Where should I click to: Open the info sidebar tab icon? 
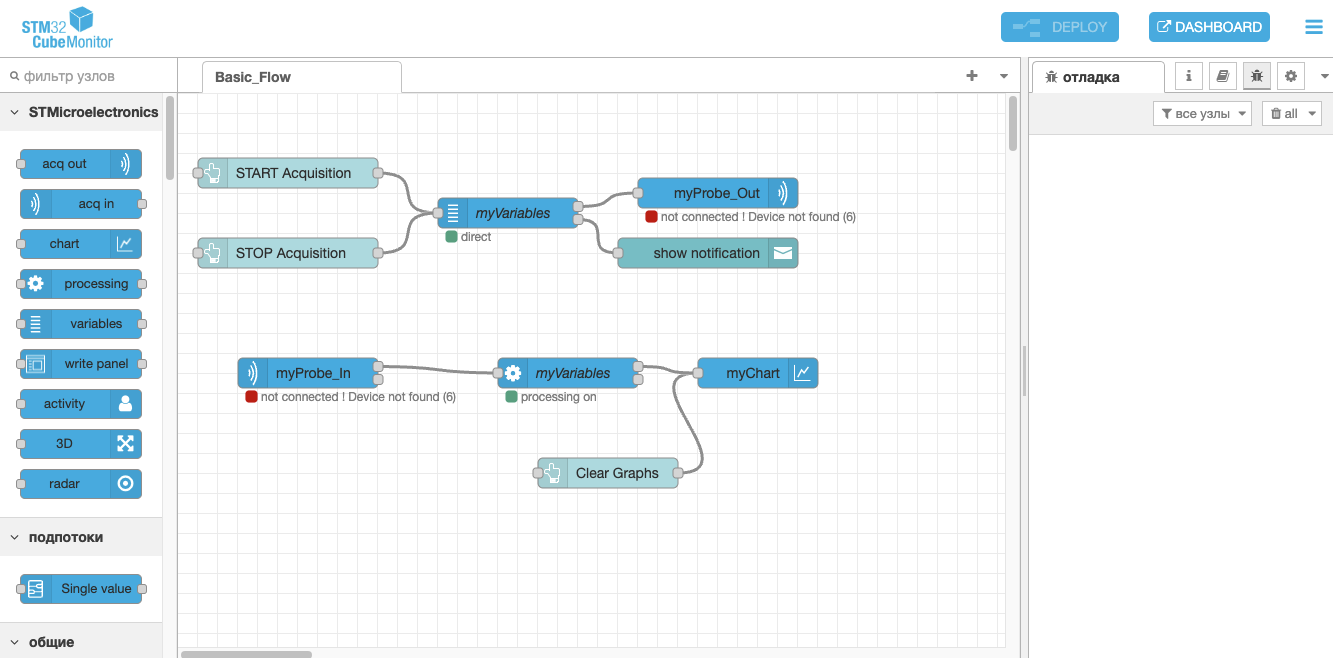click(x=1188, y=76)
